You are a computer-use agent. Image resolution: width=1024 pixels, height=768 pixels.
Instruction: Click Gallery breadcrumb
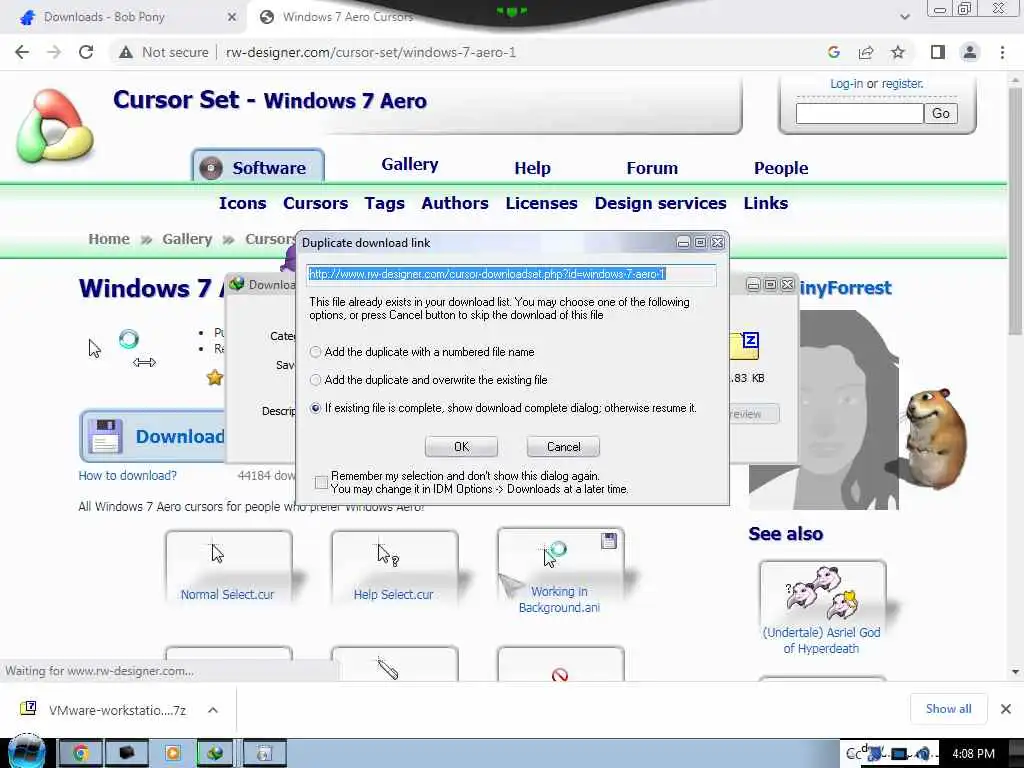click(187, 239)
